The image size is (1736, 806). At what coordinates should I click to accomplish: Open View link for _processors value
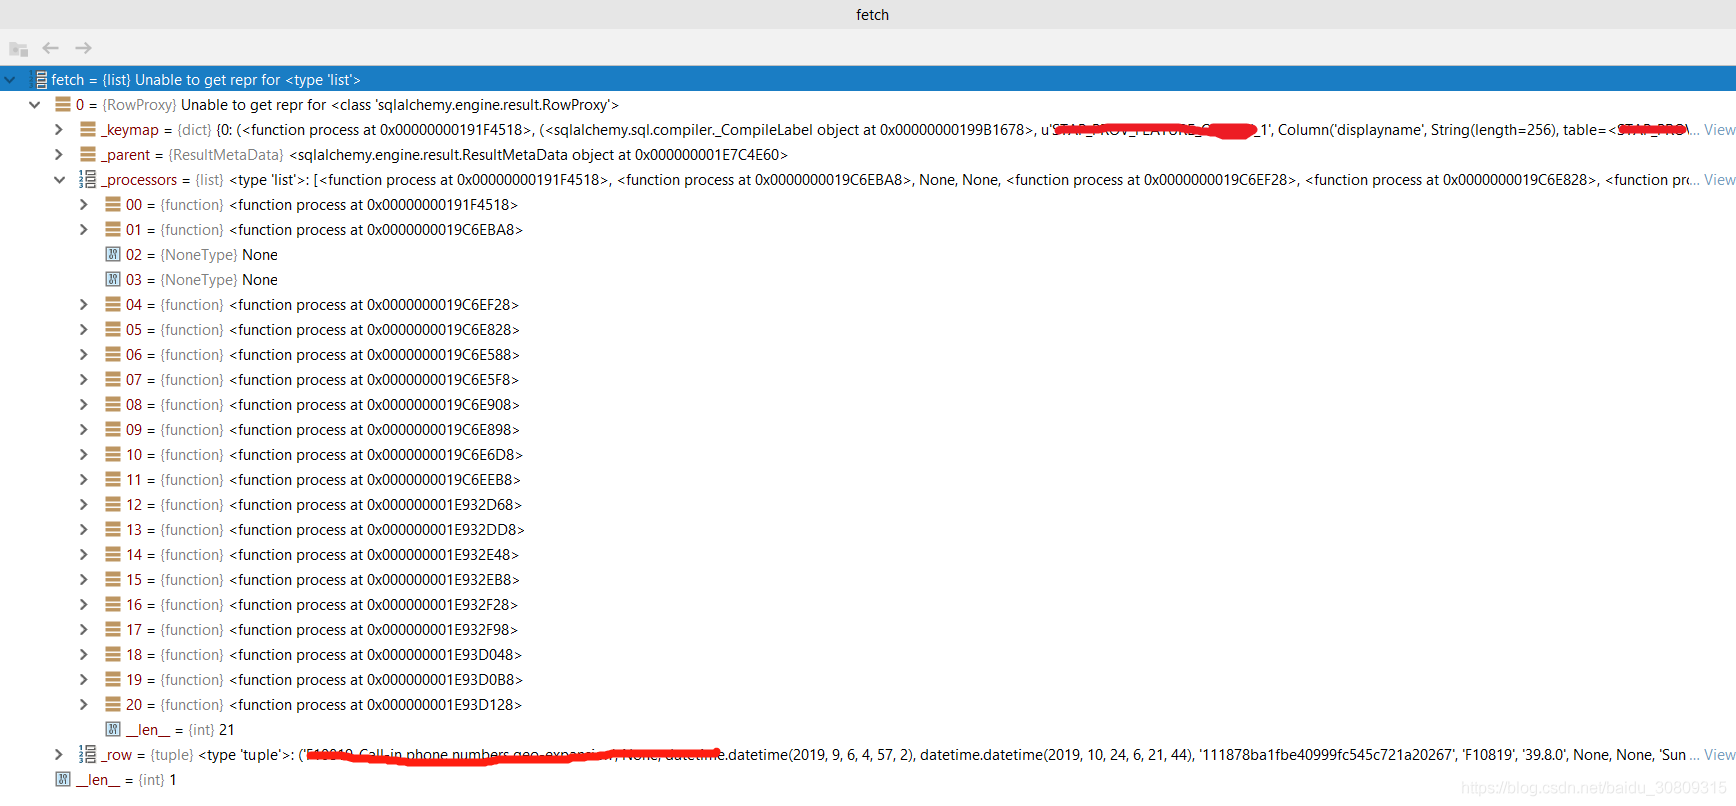[1719, 180]
